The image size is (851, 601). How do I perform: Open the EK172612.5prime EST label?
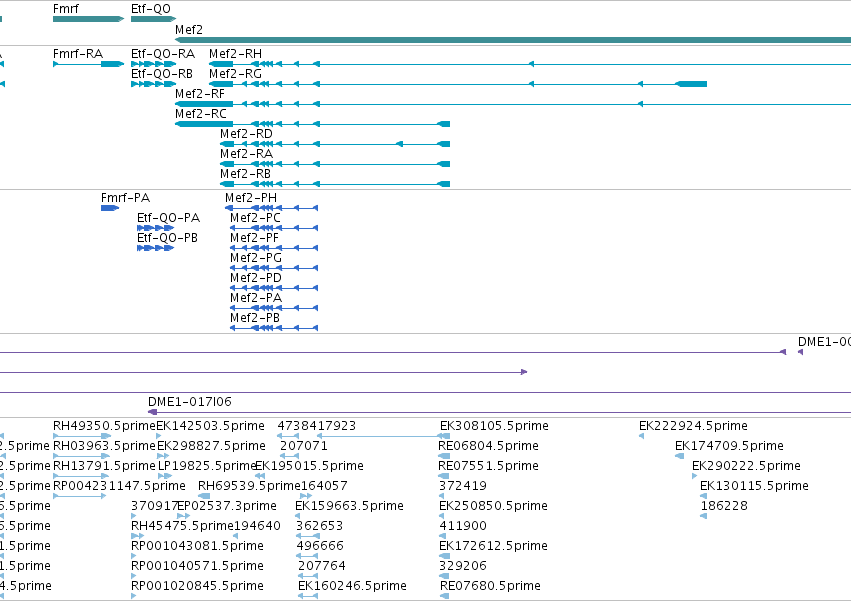click(493, 547)
